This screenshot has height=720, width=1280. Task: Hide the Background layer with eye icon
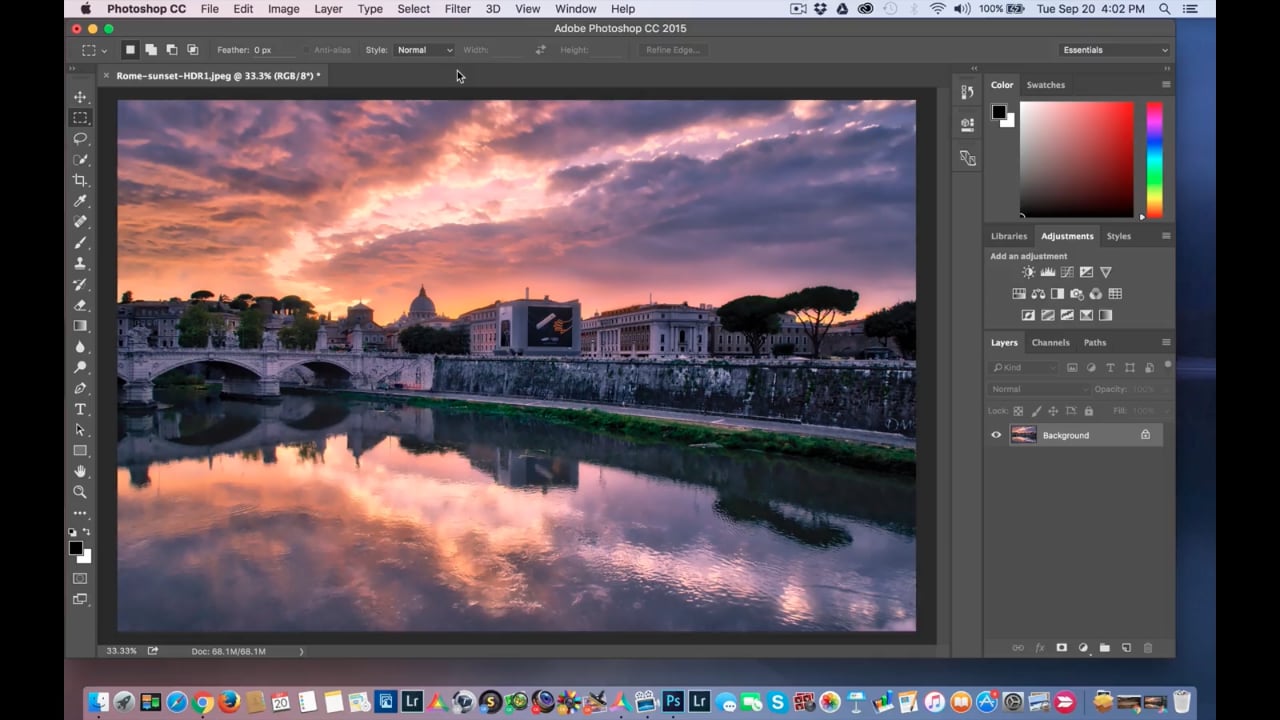[x=996, y=435]
